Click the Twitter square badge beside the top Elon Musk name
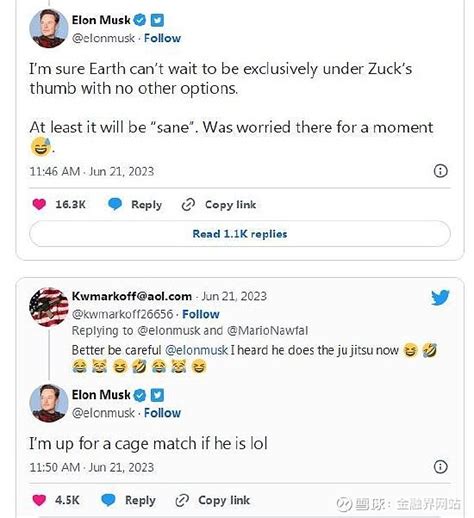This screenshot has height=518, width=474. pos(157,20)
